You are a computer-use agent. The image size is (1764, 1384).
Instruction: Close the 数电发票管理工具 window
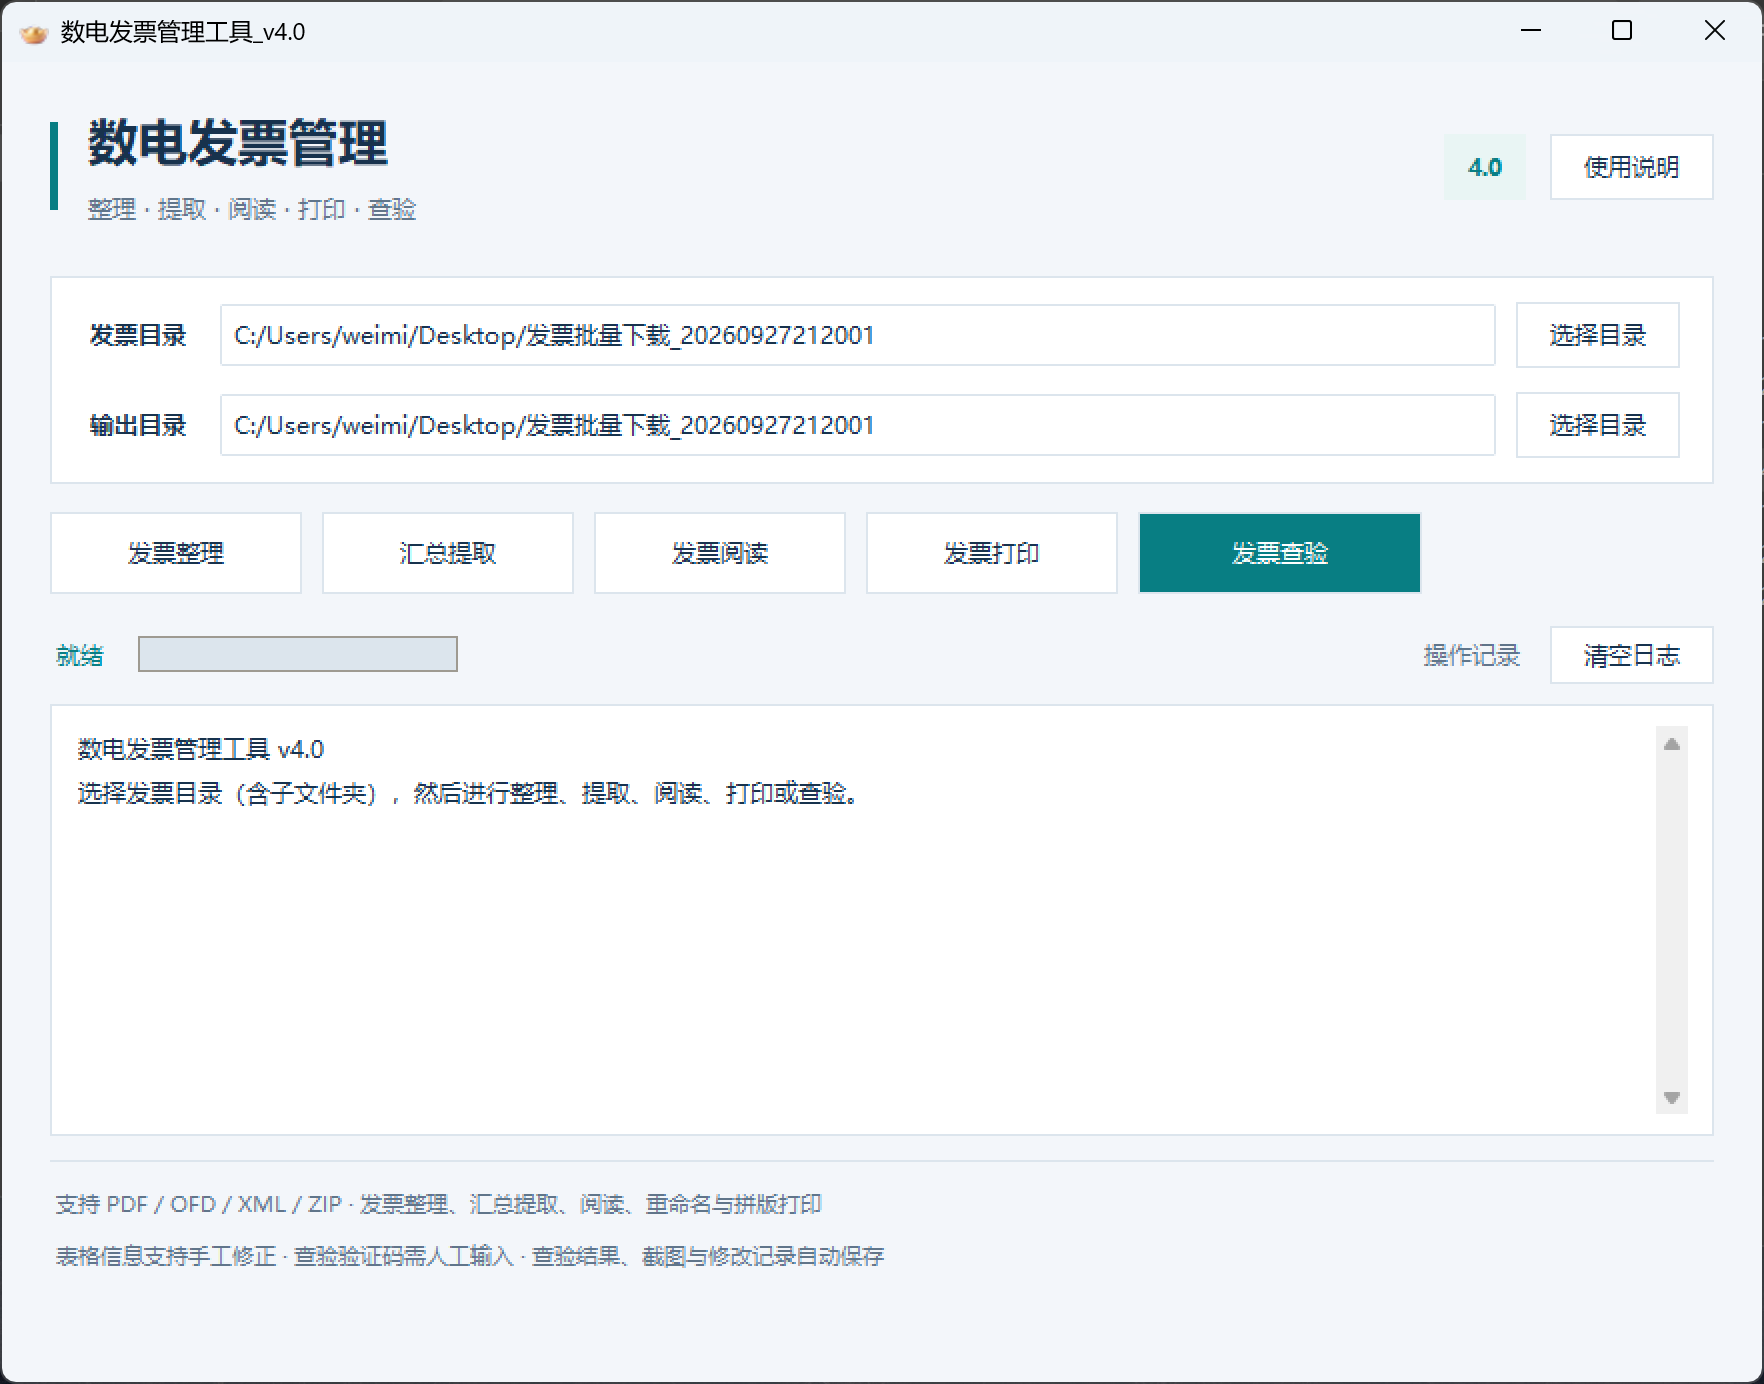click(1714, 31)
